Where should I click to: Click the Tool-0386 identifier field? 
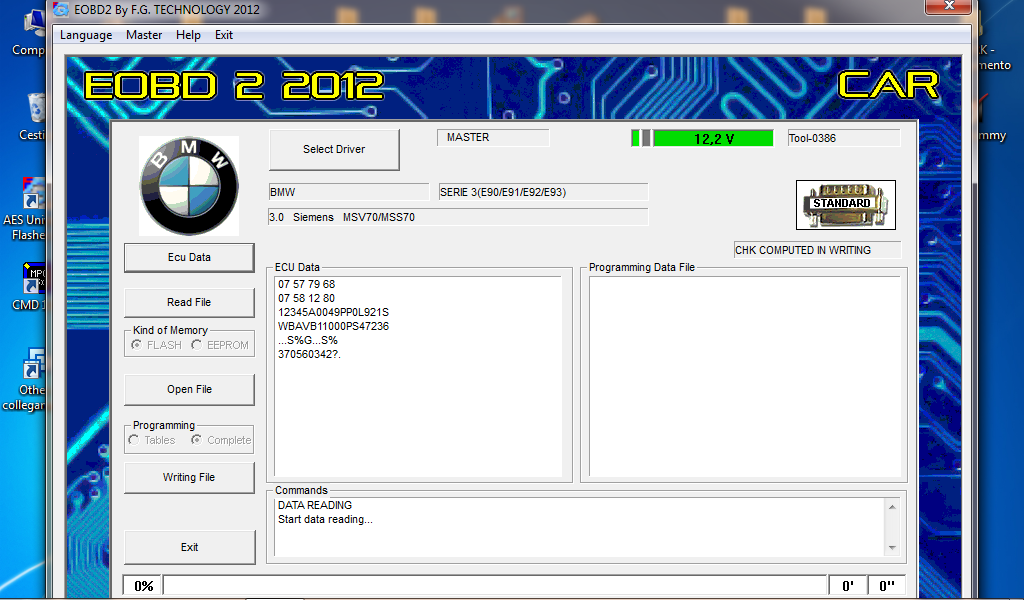click(844, 138)
